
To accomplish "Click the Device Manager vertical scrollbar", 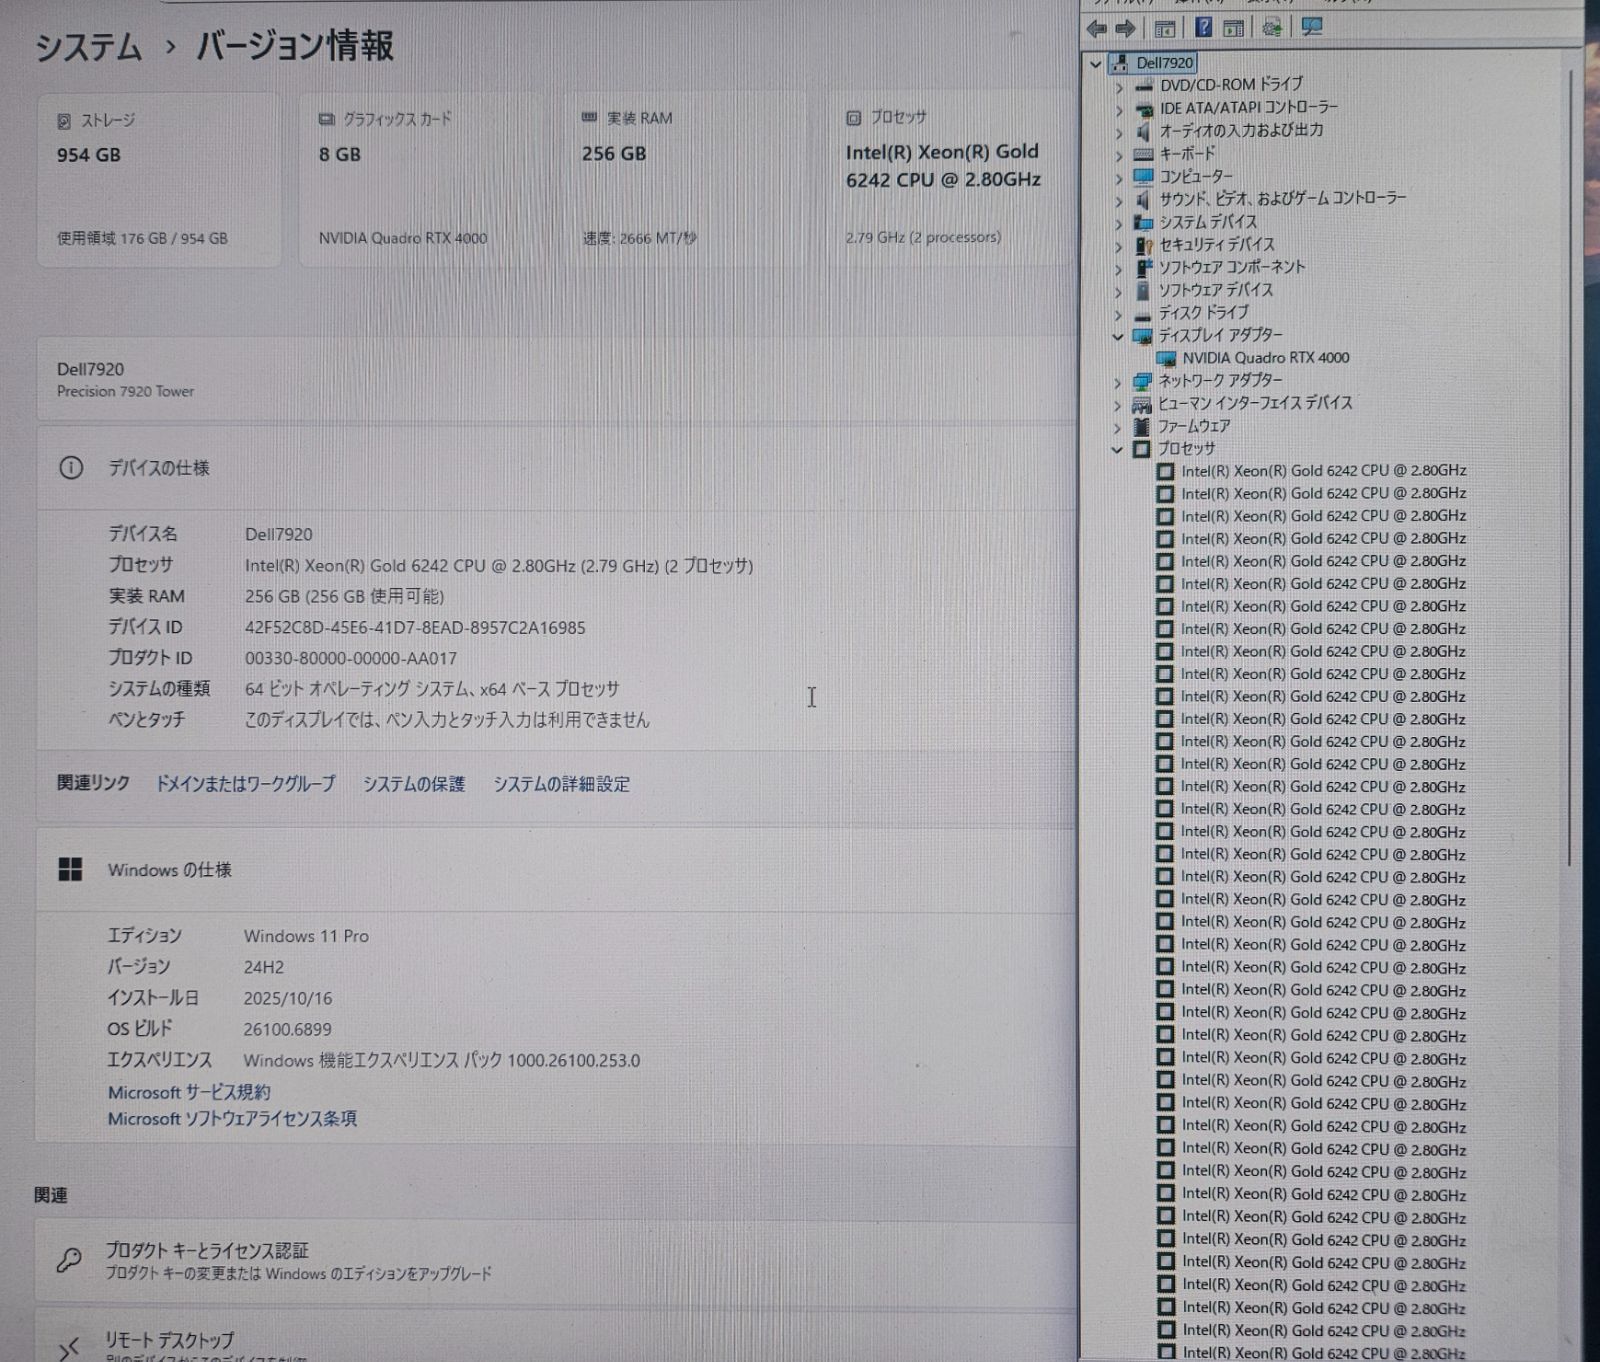I will [1571, 500].
